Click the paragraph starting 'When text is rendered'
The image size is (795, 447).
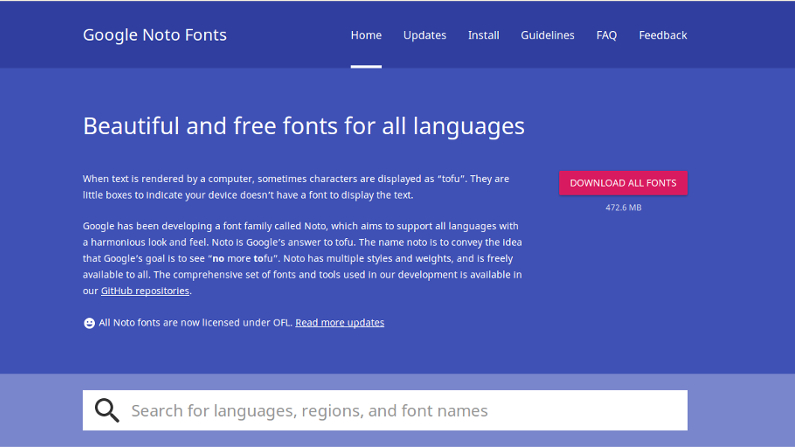(x=296, y=187)
